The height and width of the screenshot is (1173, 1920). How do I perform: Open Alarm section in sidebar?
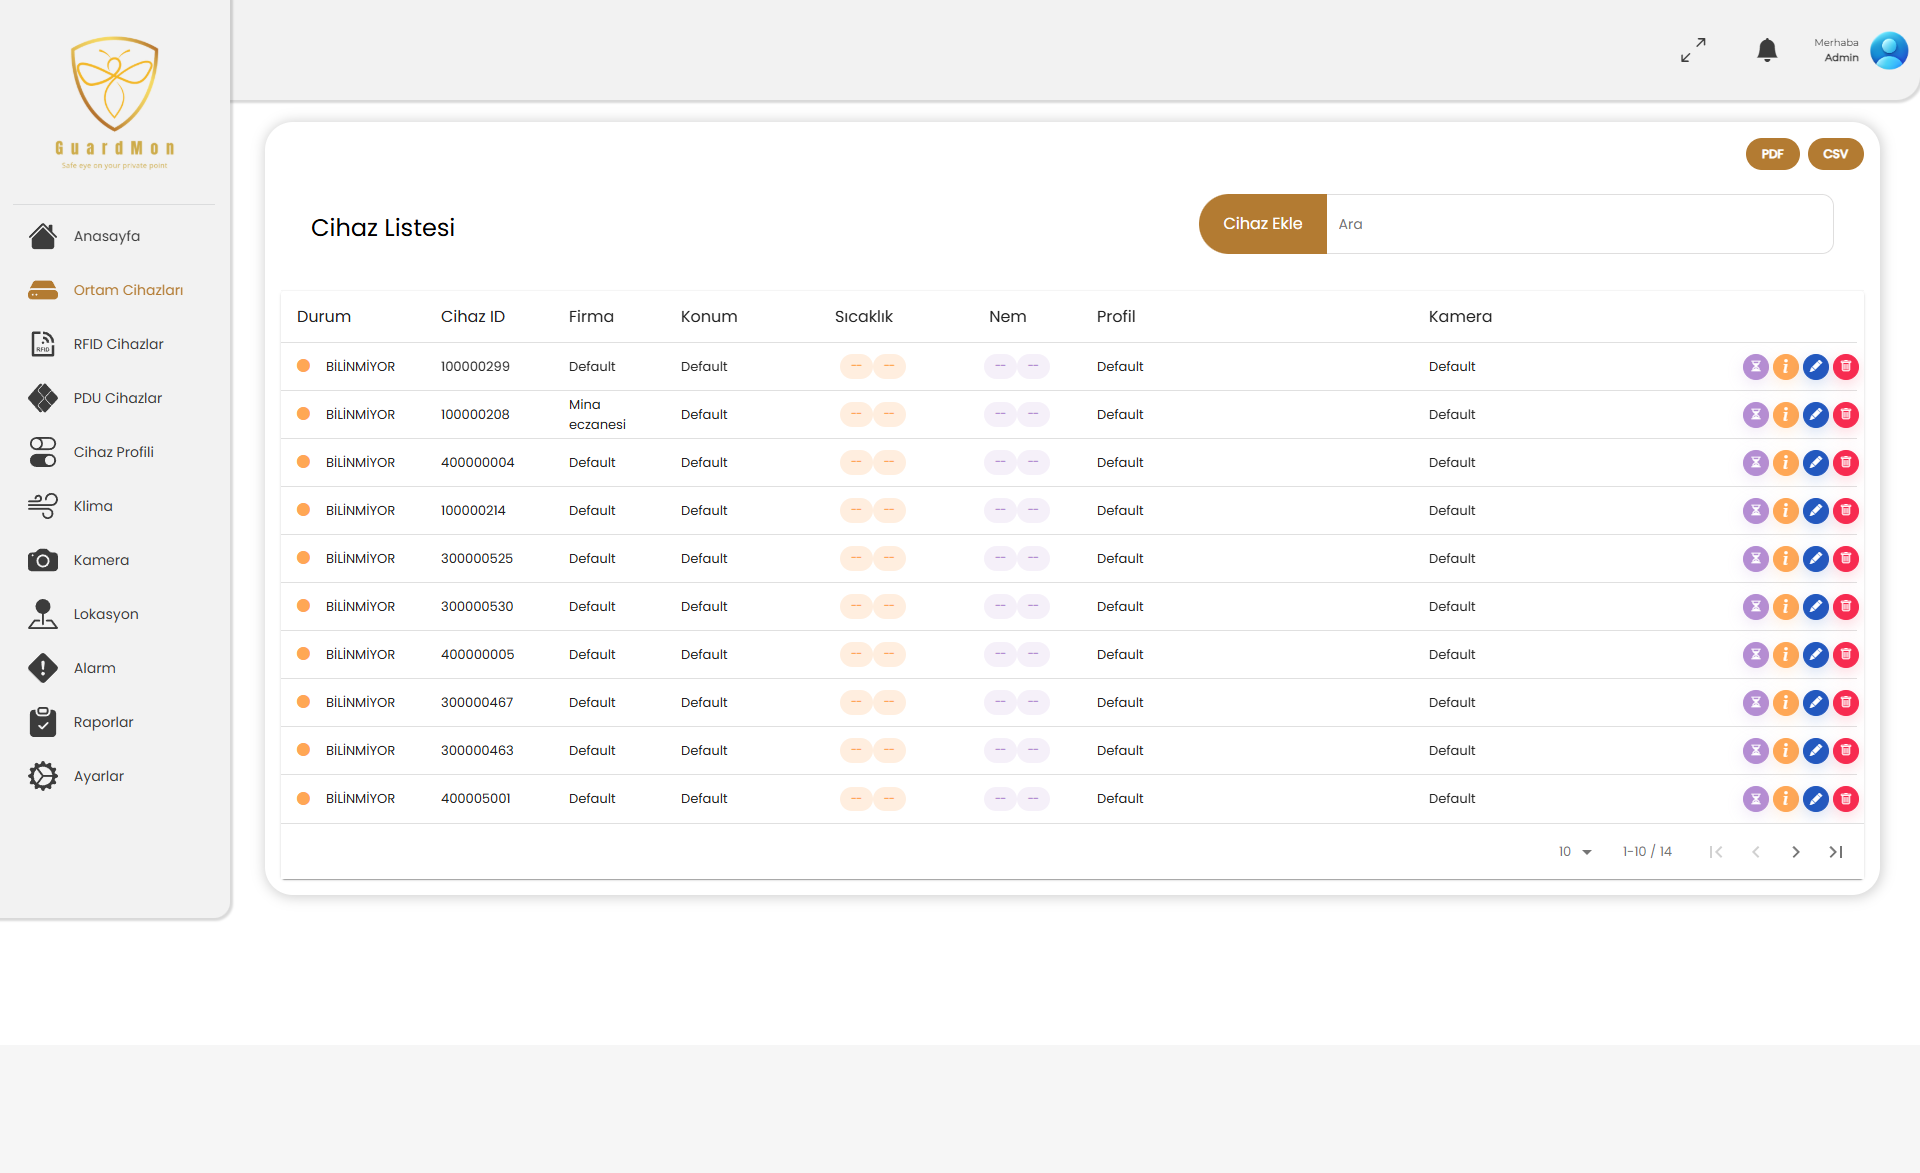point(94,668)
